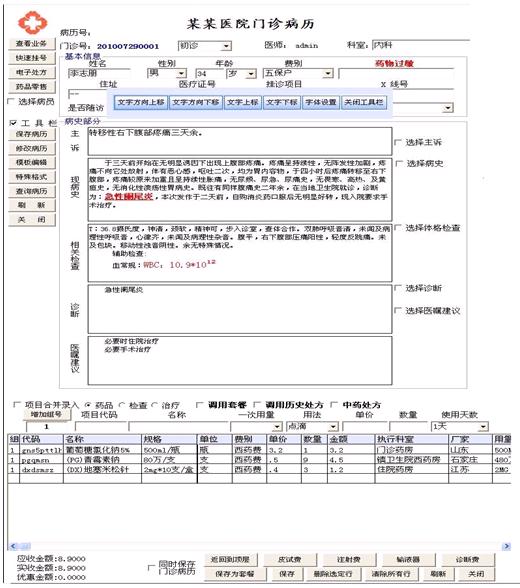Click 保存病历 to save the record
The image size is (520, 588).
point(31,134)
